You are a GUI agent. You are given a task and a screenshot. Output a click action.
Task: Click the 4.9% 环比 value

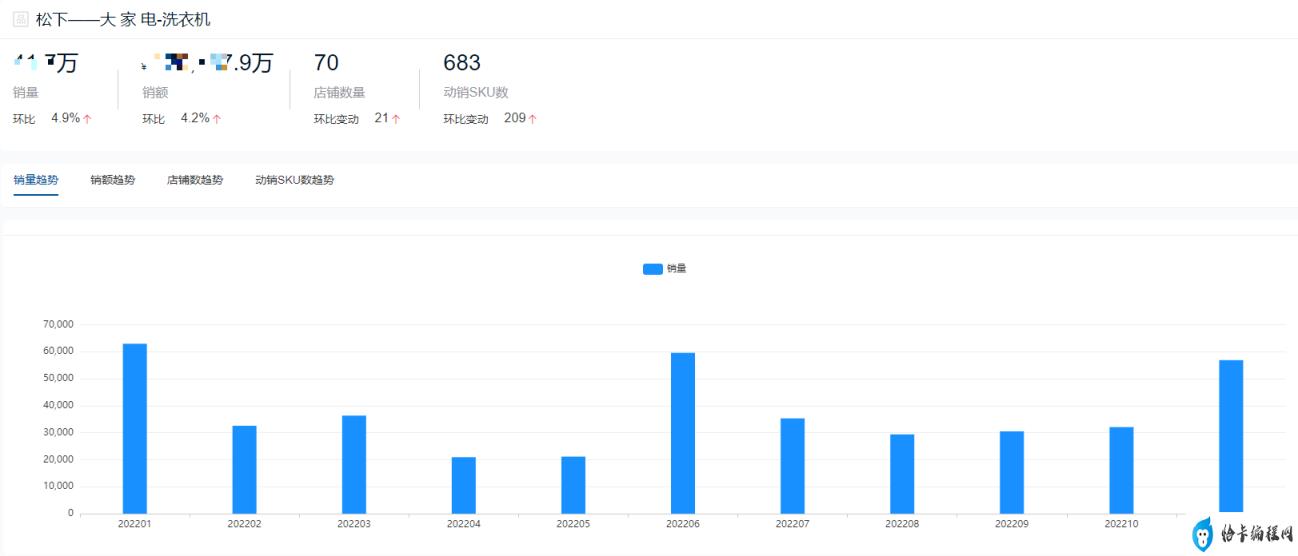65,118
